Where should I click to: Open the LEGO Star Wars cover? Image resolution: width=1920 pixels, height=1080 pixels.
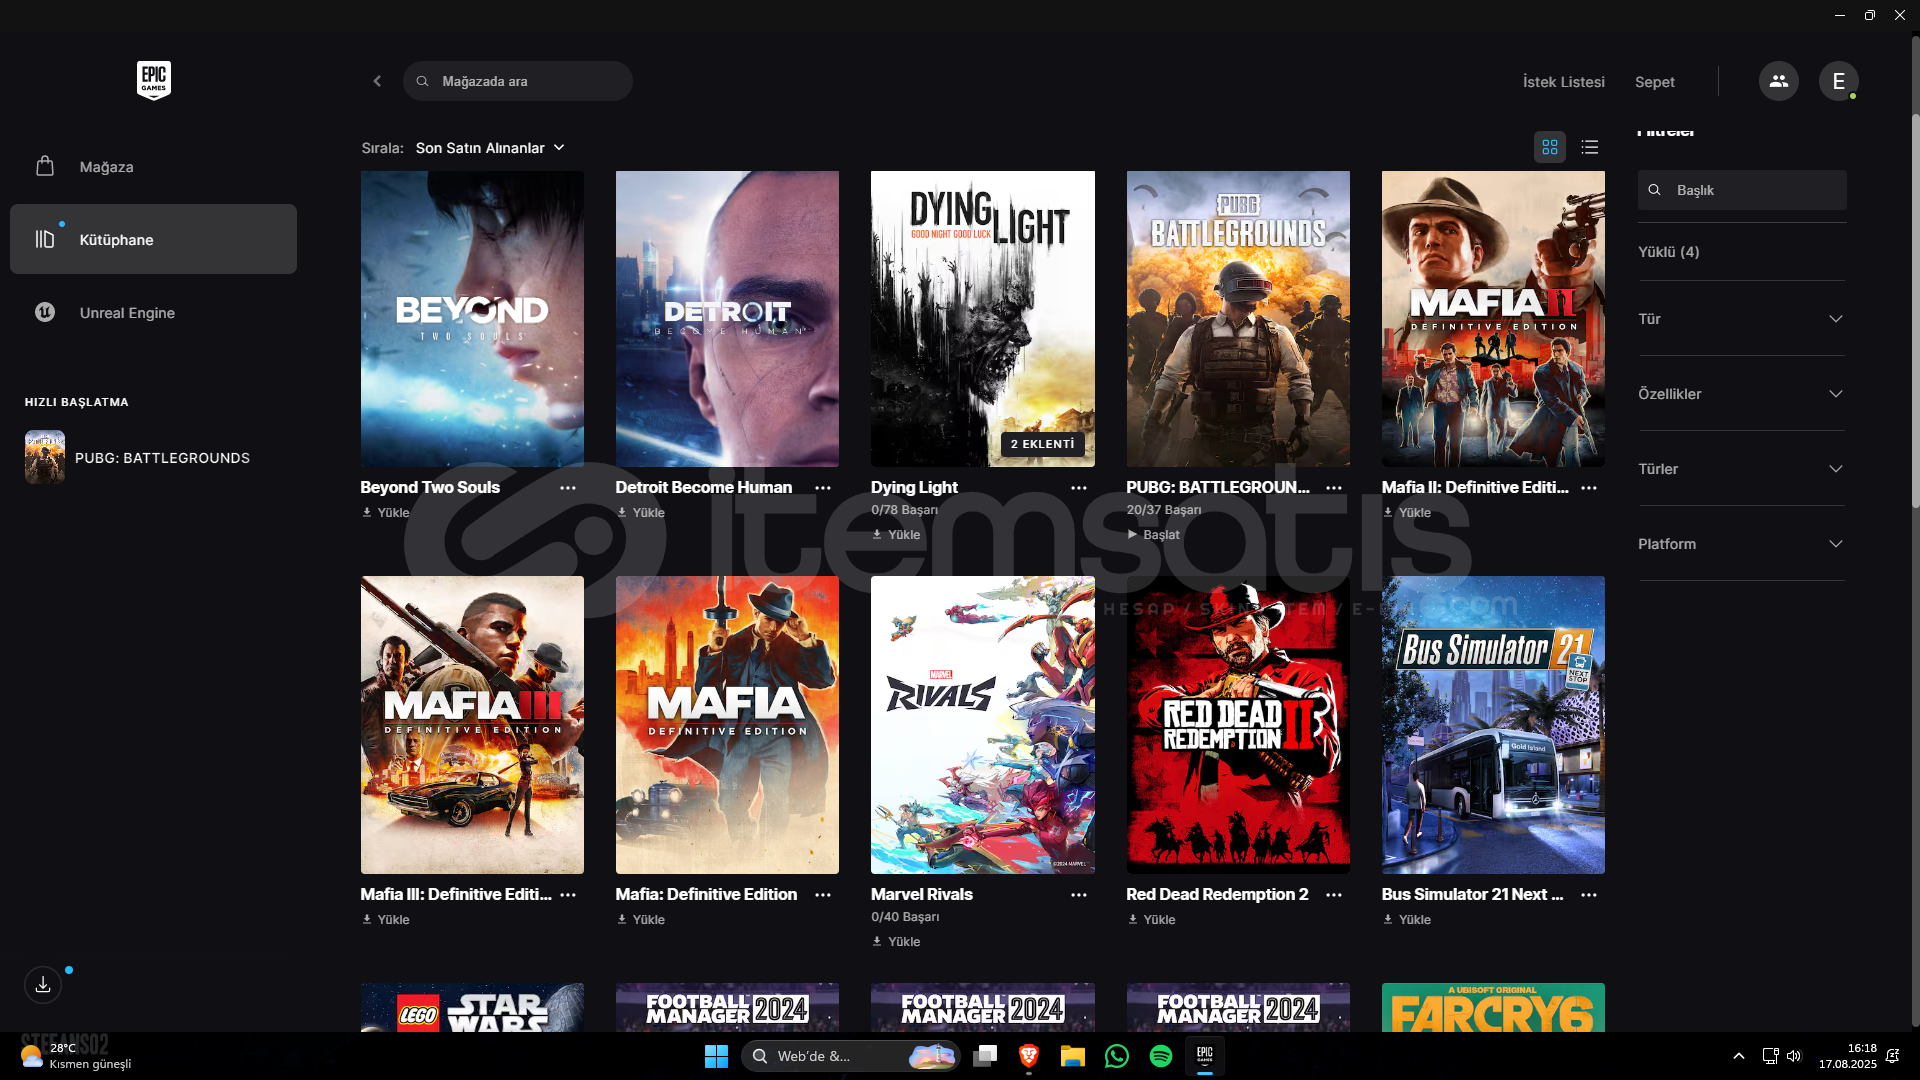[x=472, y=1007]
